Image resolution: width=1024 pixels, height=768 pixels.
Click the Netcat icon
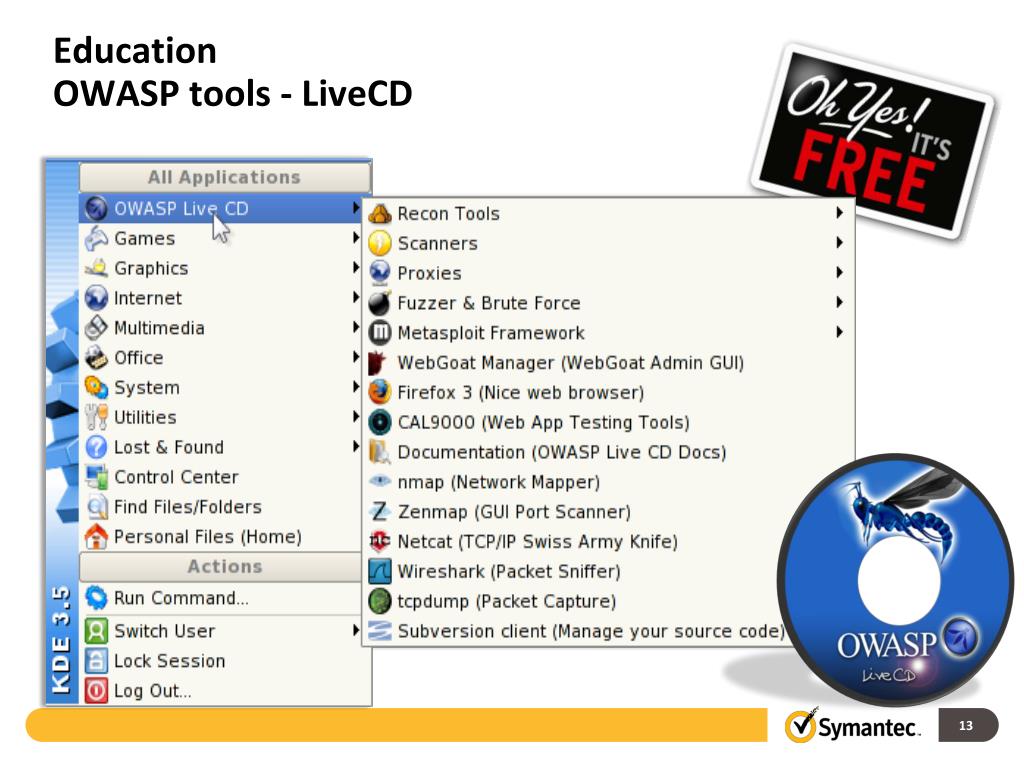(379, 541)
